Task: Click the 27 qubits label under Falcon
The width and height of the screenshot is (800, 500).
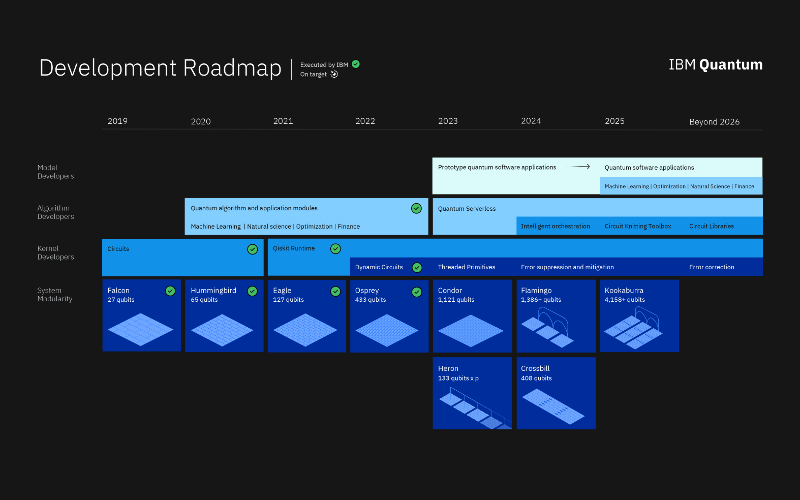Action: click(121, 299)
